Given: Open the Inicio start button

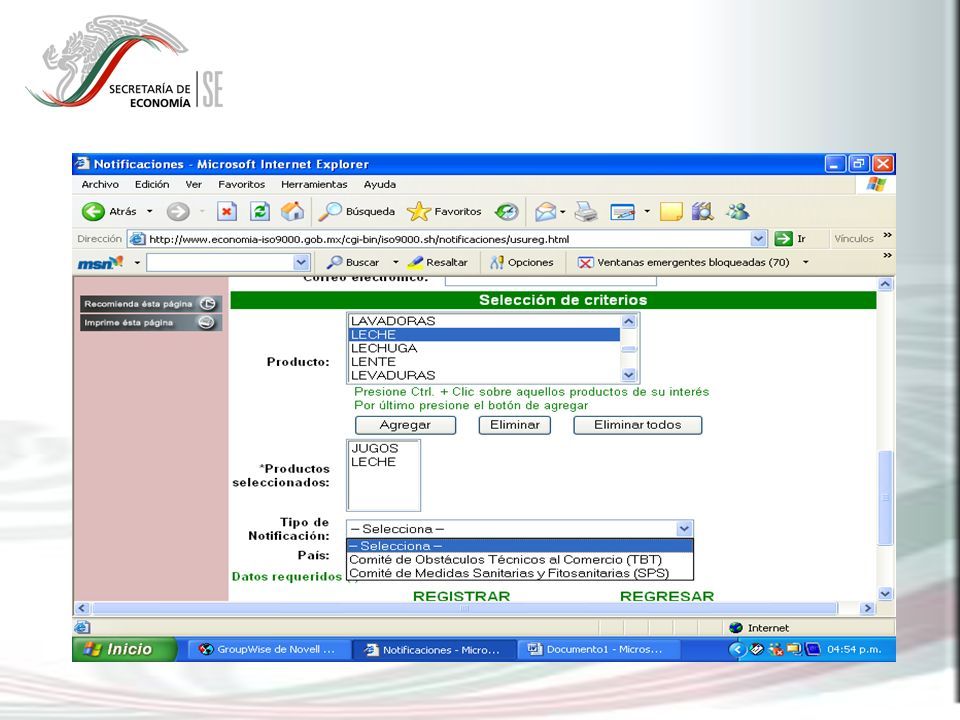Looking at the screenshot, I should click(124, 649).
